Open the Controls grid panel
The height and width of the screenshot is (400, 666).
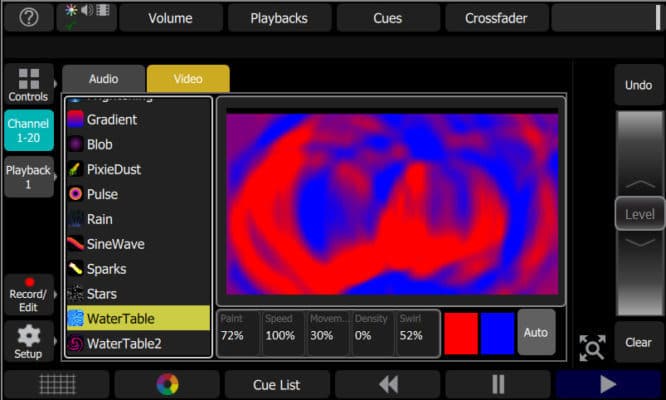[28, 86]
